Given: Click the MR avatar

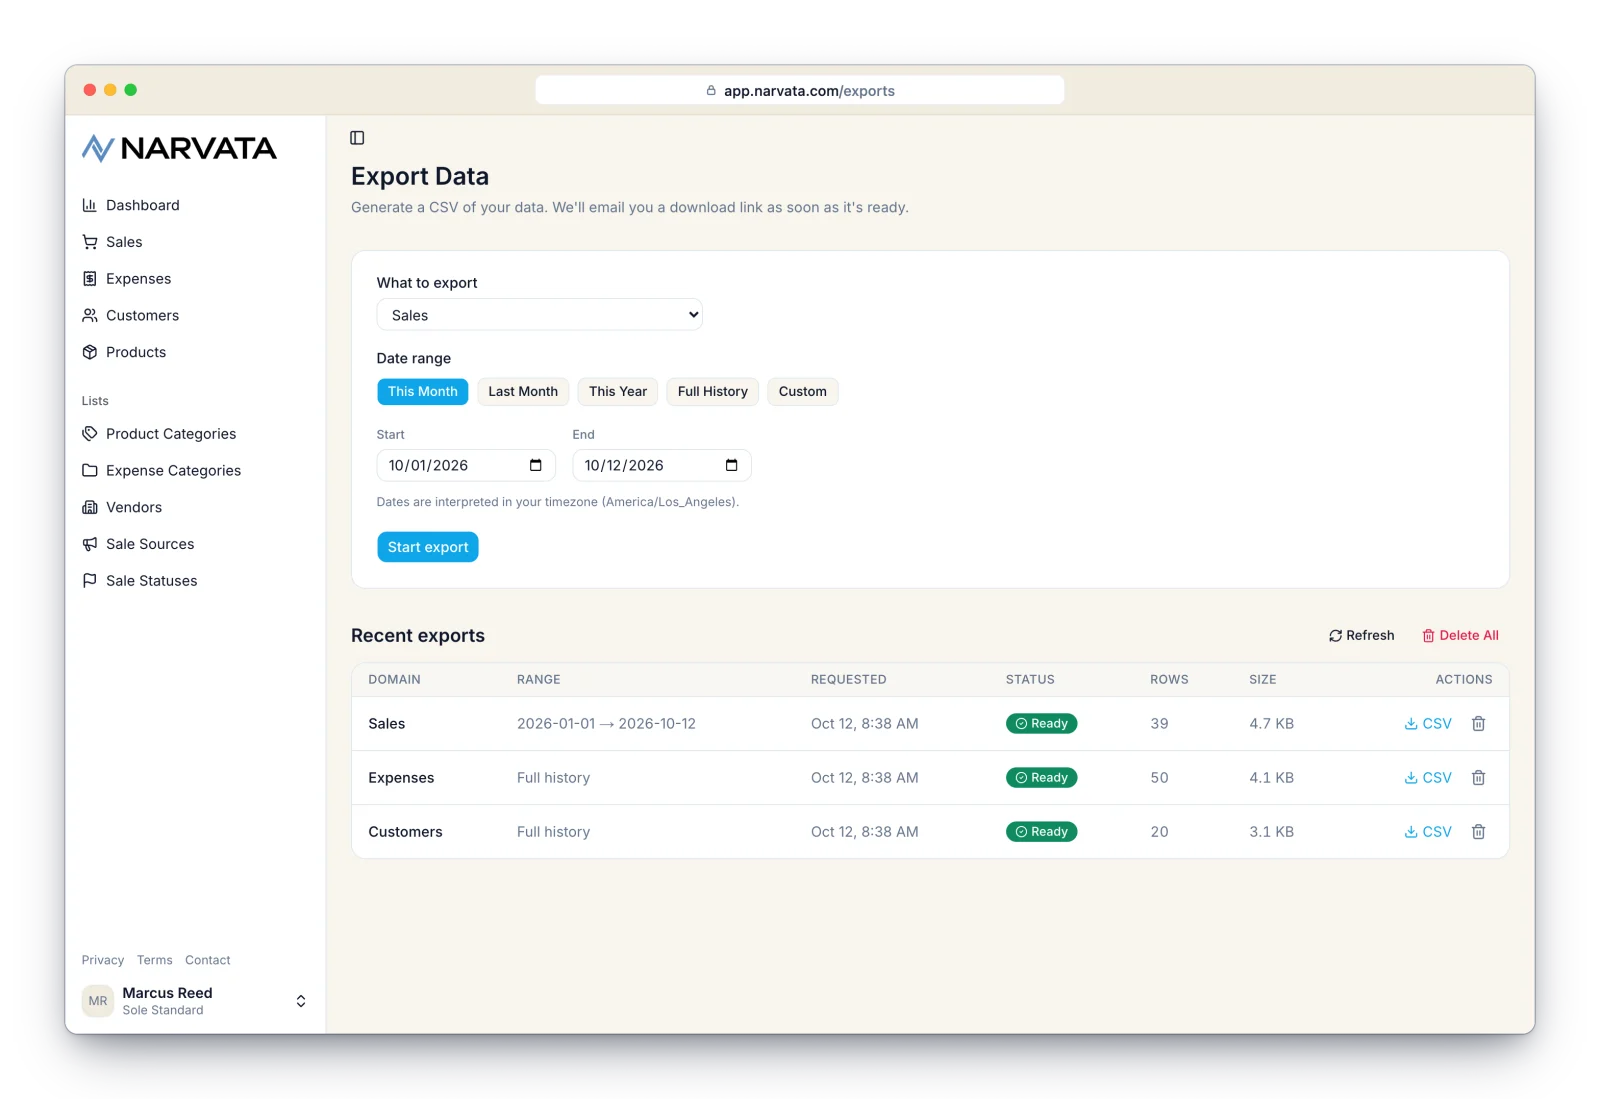Looking at the screenshot, I should coord(98,1001).
